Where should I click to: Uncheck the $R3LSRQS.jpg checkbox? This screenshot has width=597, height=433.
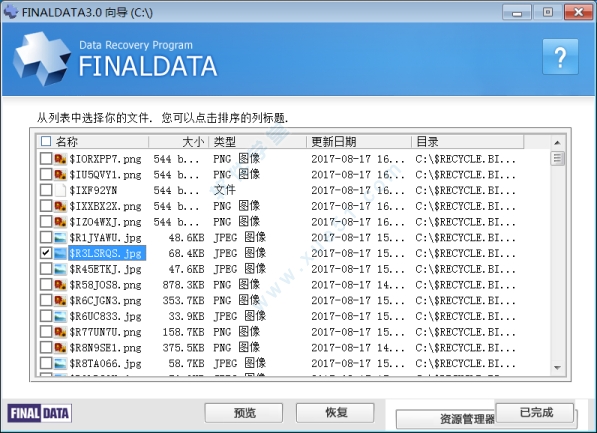pyautogui.click(x=46, y=252)
